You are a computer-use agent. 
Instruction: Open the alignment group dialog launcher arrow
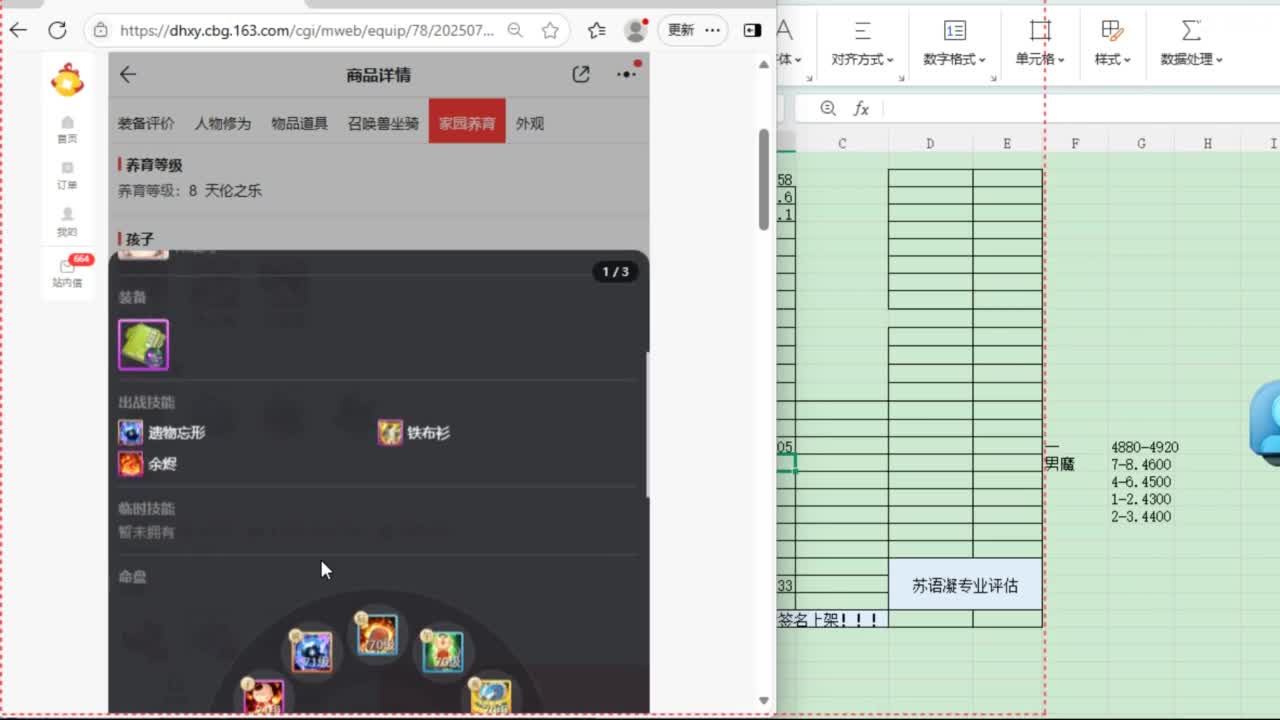point(900,79)
